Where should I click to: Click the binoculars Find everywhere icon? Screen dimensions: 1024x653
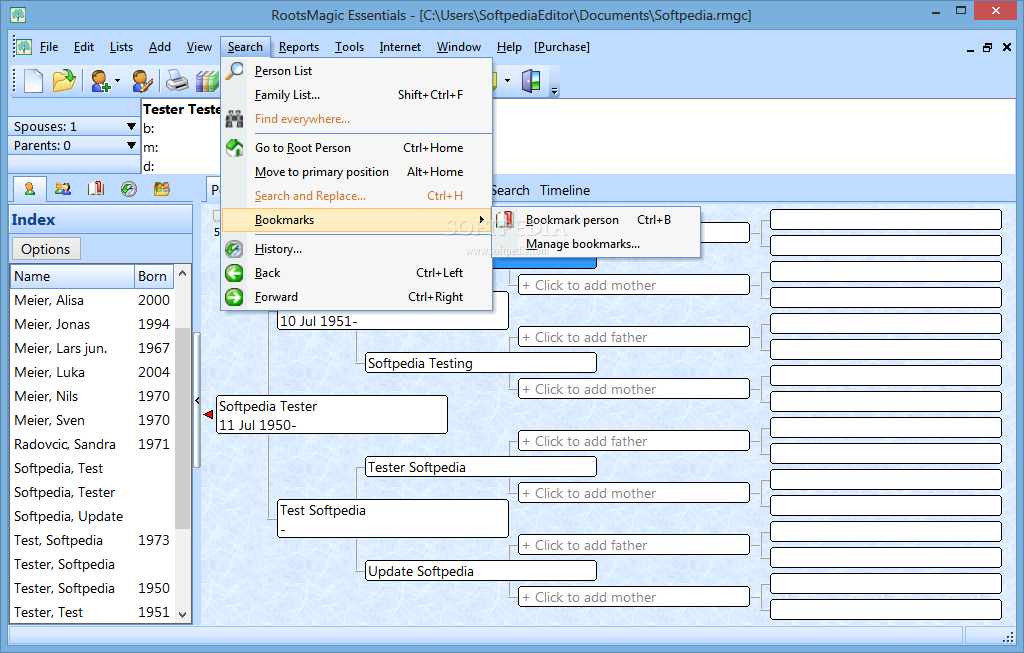point(234,119)
